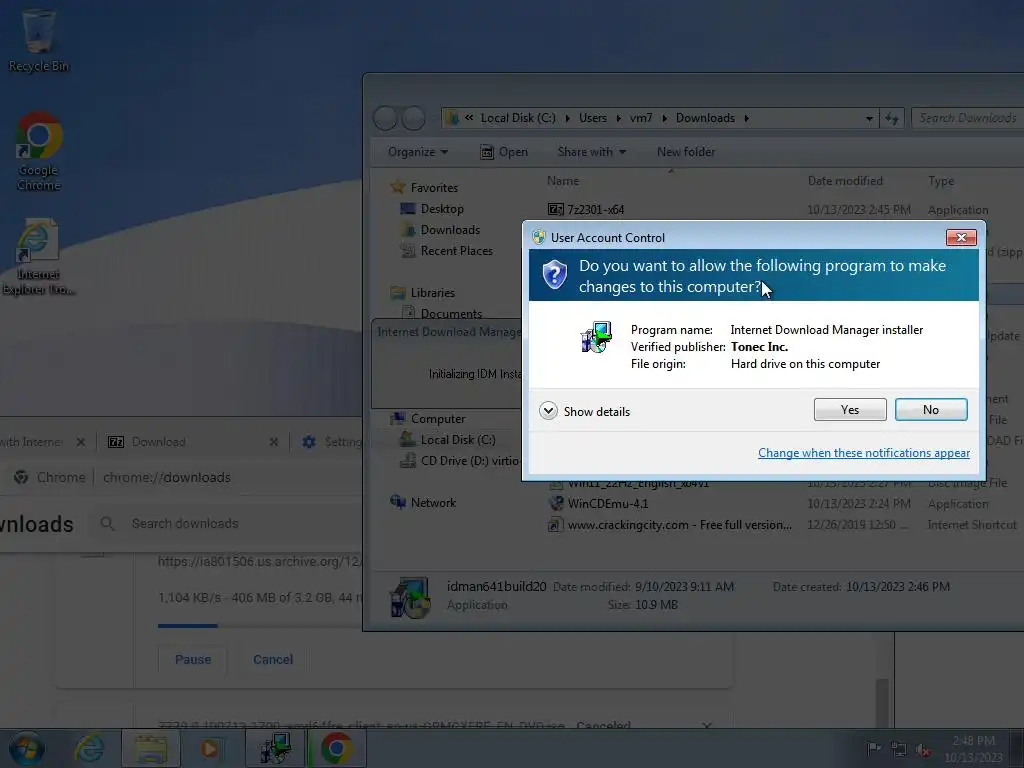Switch to Google Chrome on the taskbar
Screen dimensions: 1024x768
point(336,748)
